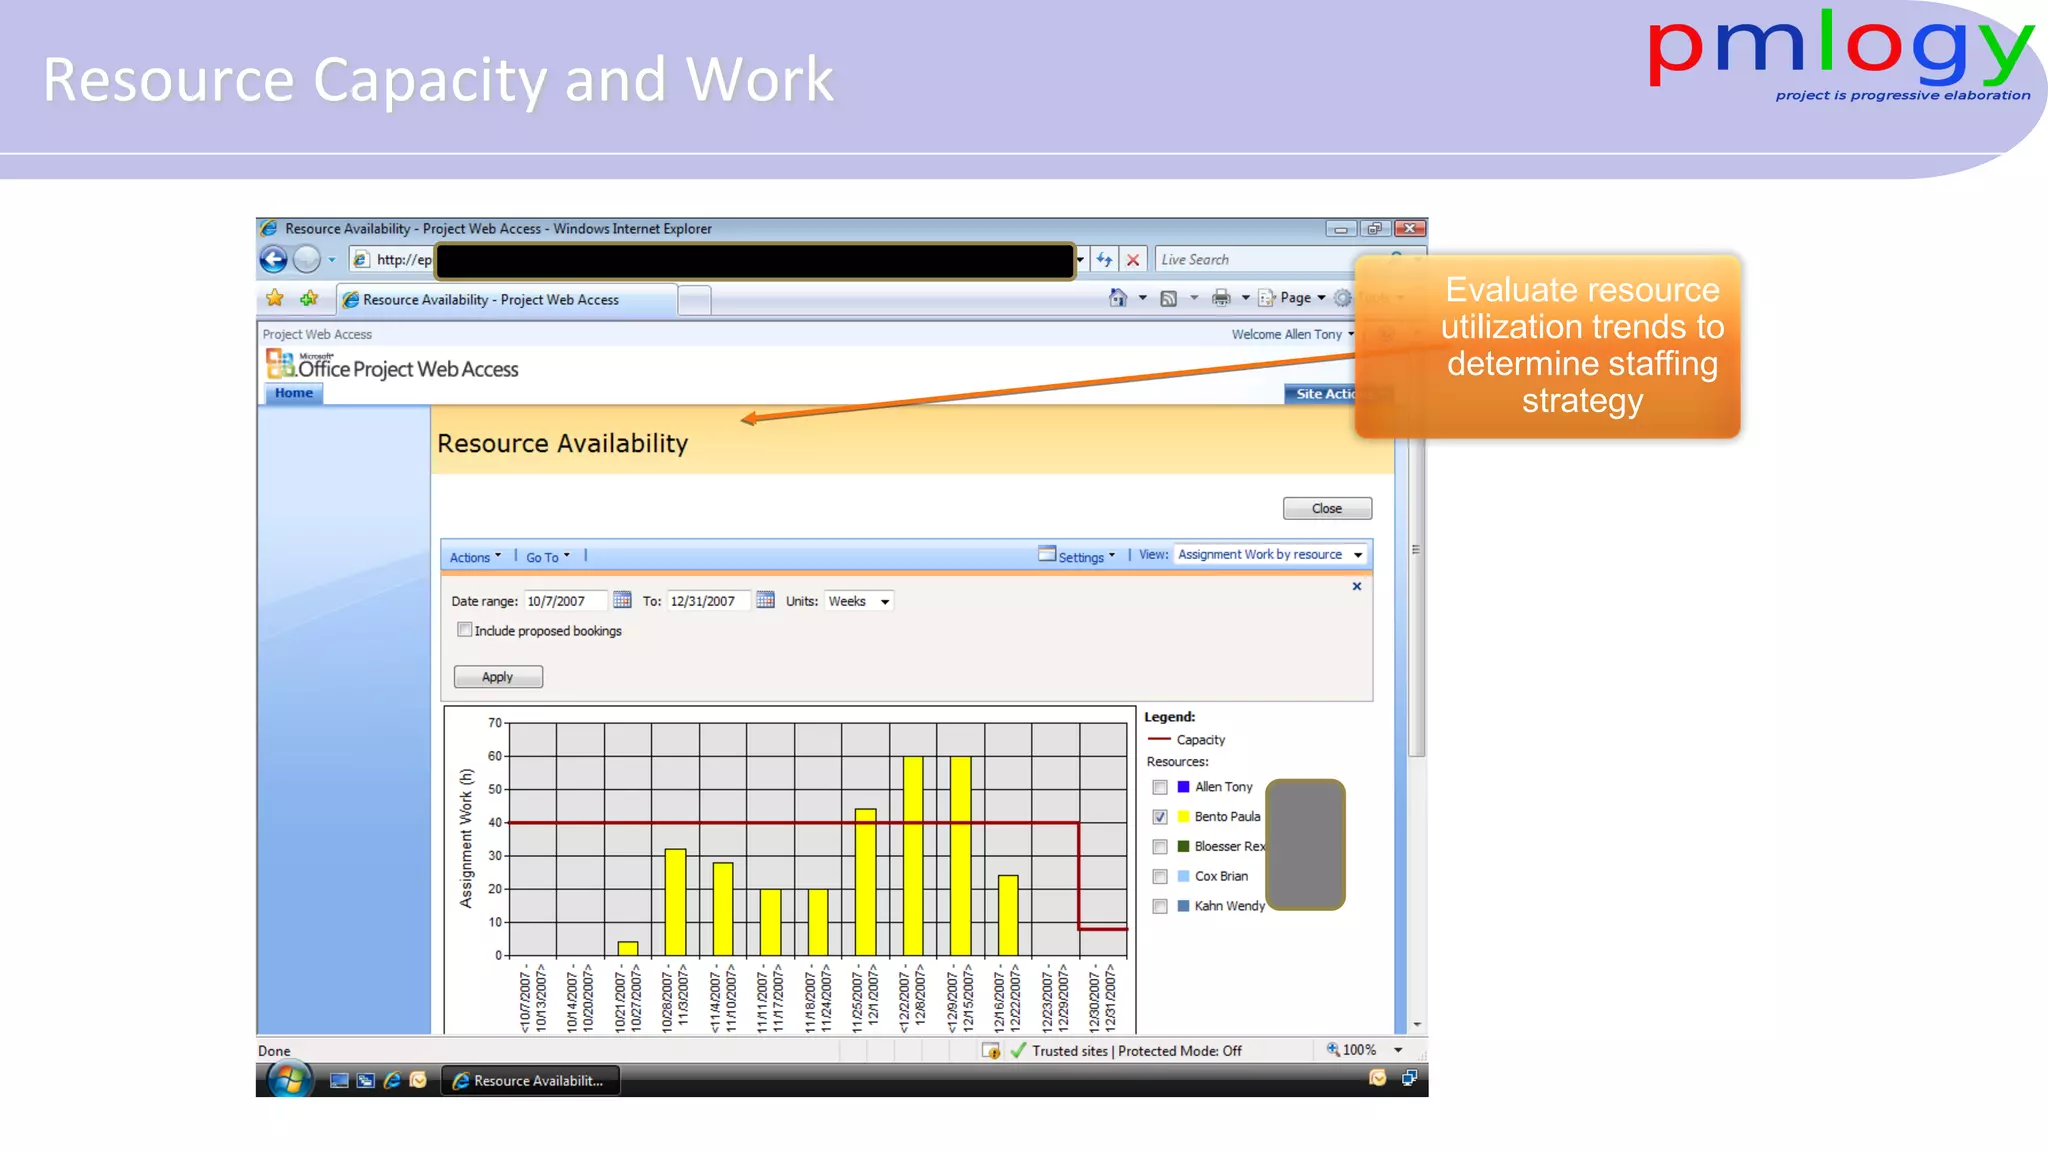Launch Internet Explorer from quick launch

392,1081
